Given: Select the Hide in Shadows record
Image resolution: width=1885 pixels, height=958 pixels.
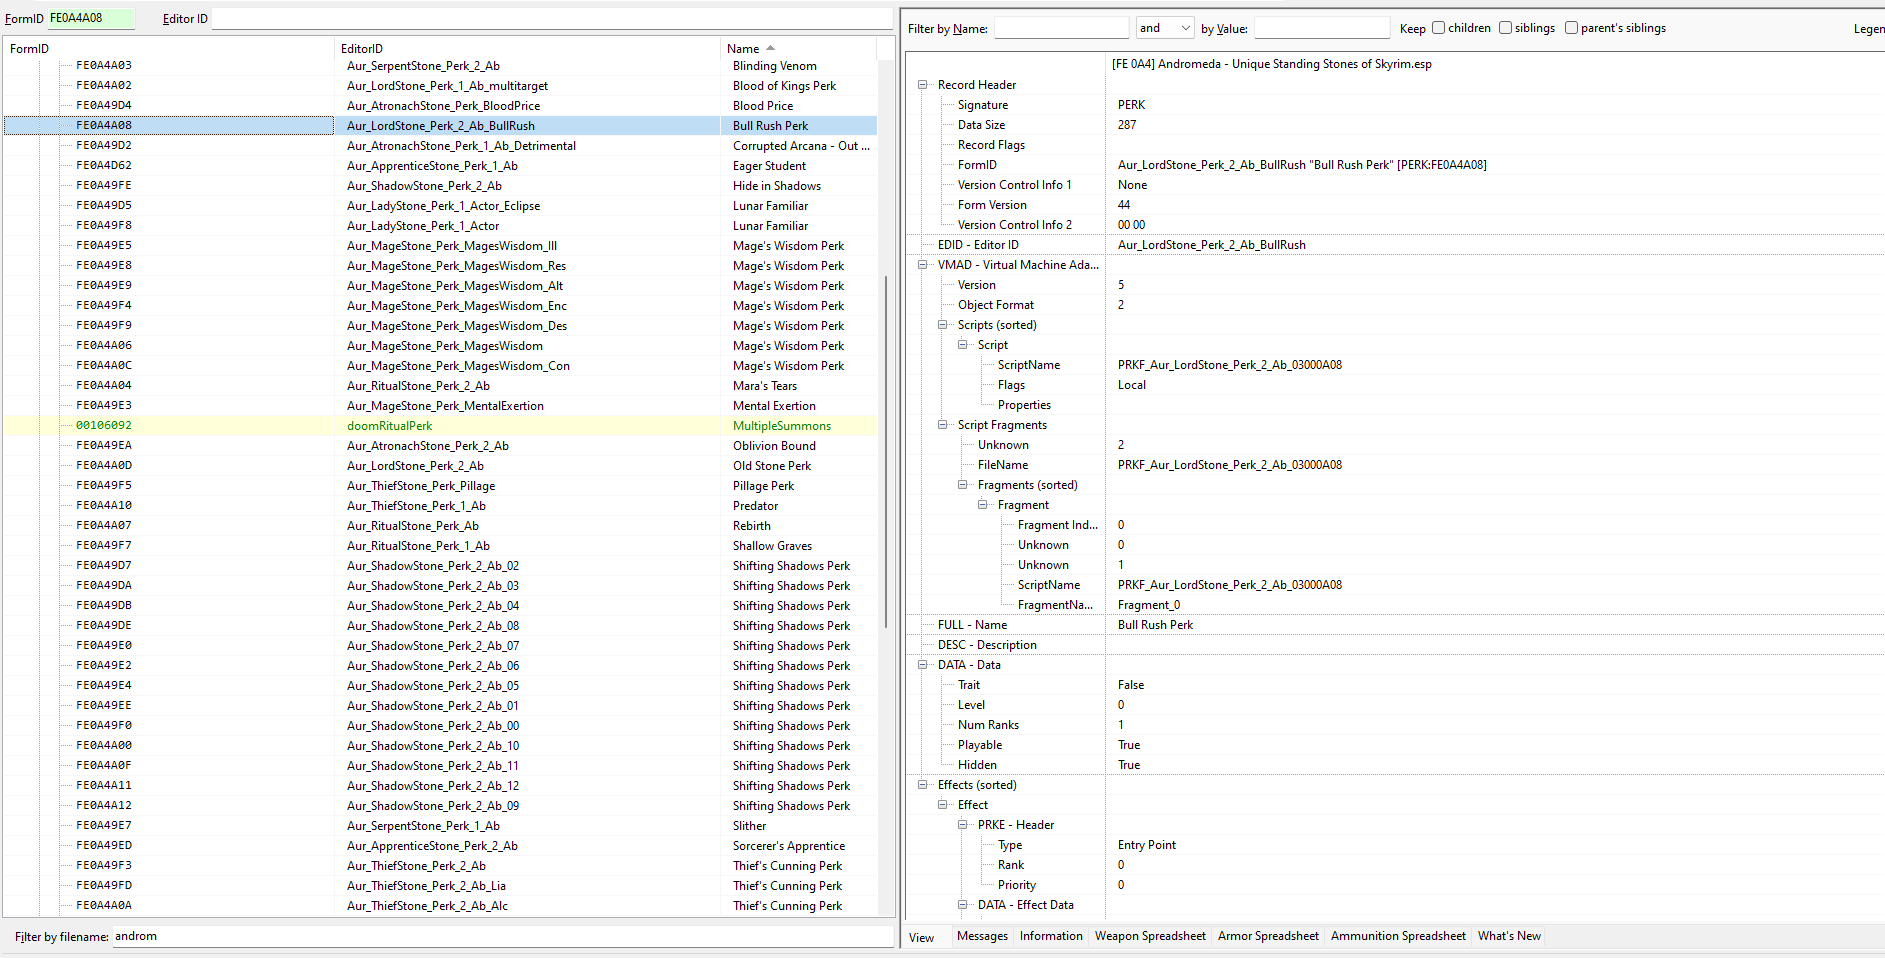Looking at the screenshot, I should (440, 186).
